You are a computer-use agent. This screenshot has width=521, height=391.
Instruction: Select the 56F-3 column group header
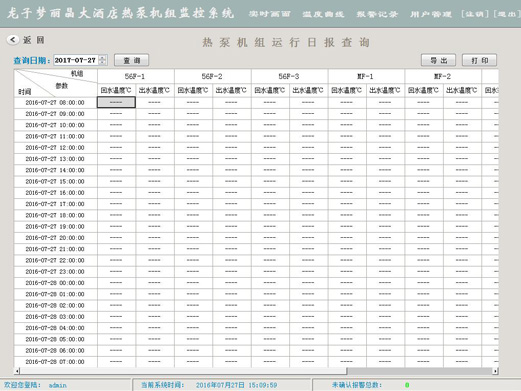(289, 76)
